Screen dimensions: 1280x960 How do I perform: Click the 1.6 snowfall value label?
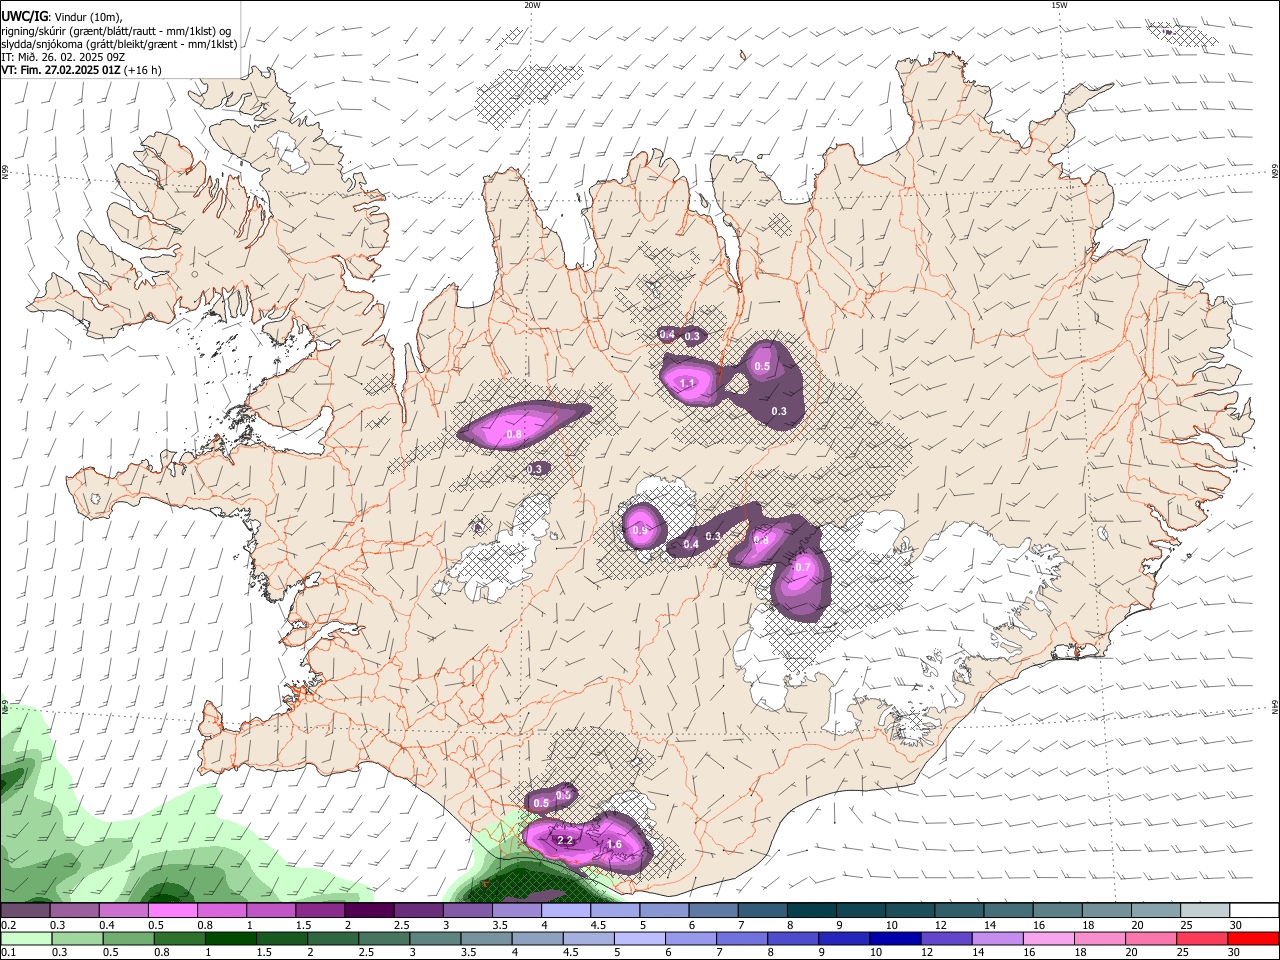pos(615,845)
